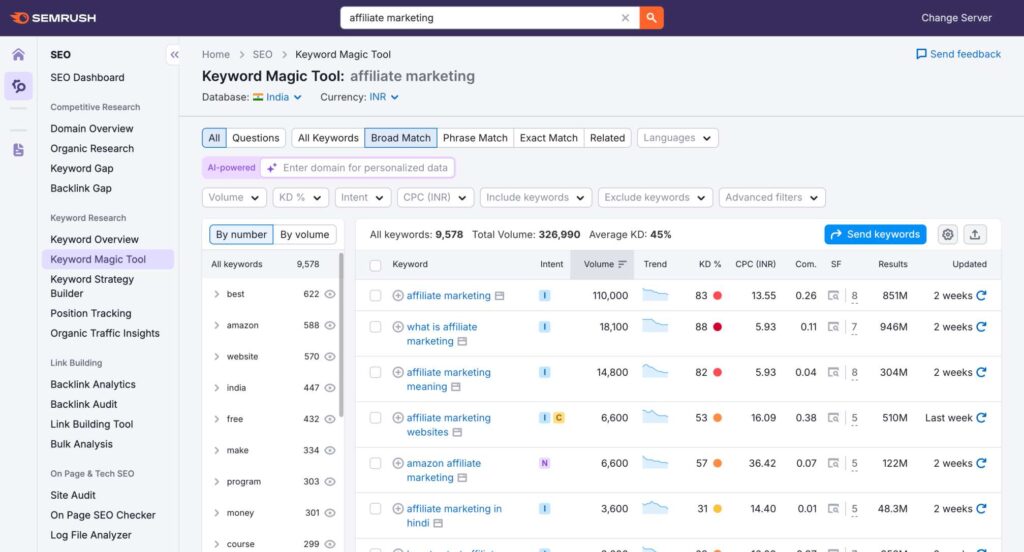
Task: Add amazon affiliate marketing with plus icon
Action: point(398,463)
